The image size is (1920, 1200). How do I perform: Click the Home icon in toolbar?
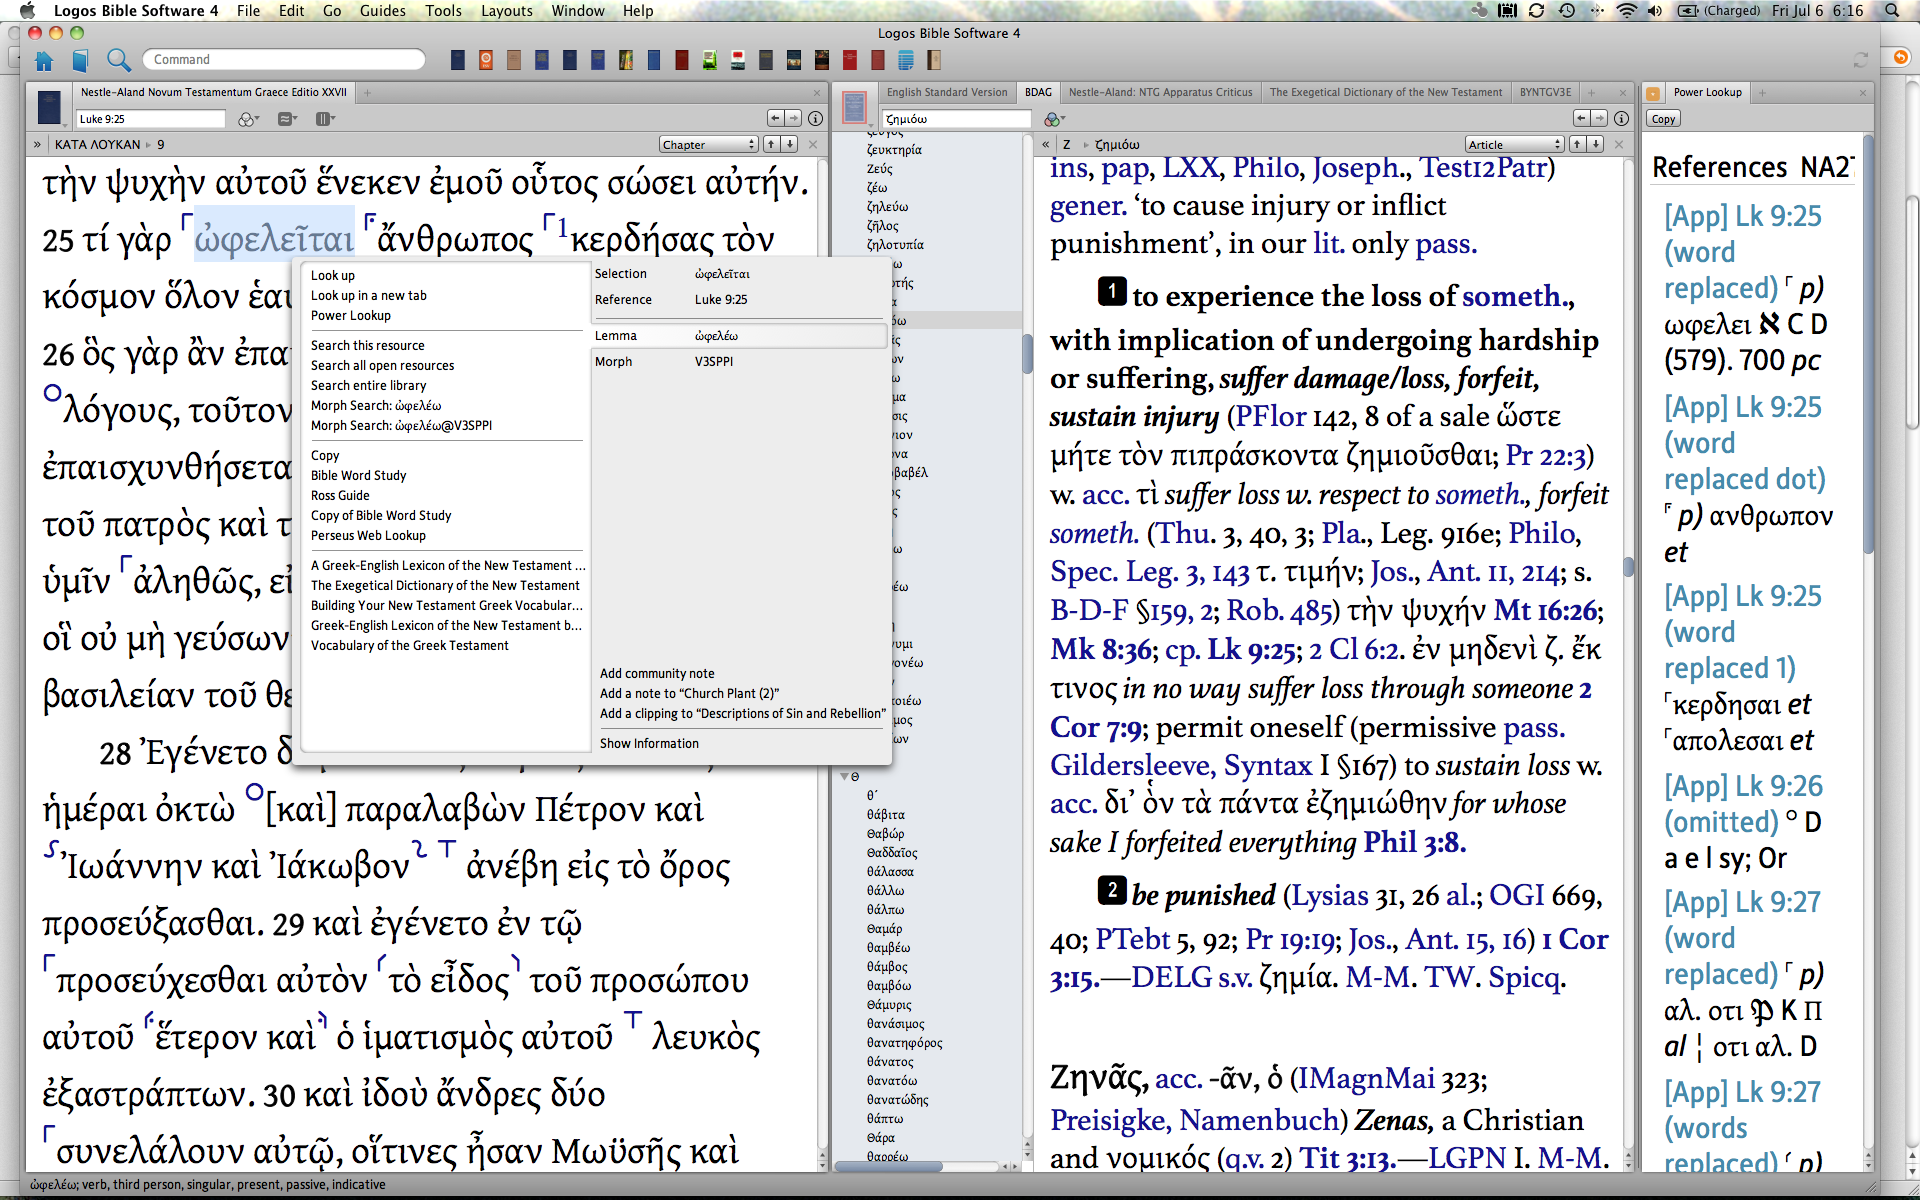[44, 61]
